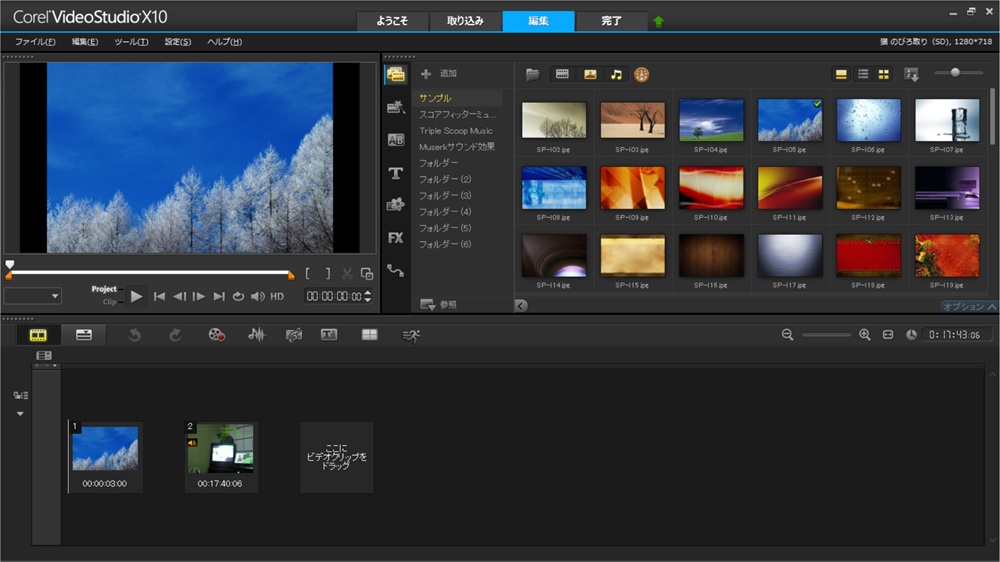Click the scissors split clip icon
1000x562 pixels.
click(347, 273)
